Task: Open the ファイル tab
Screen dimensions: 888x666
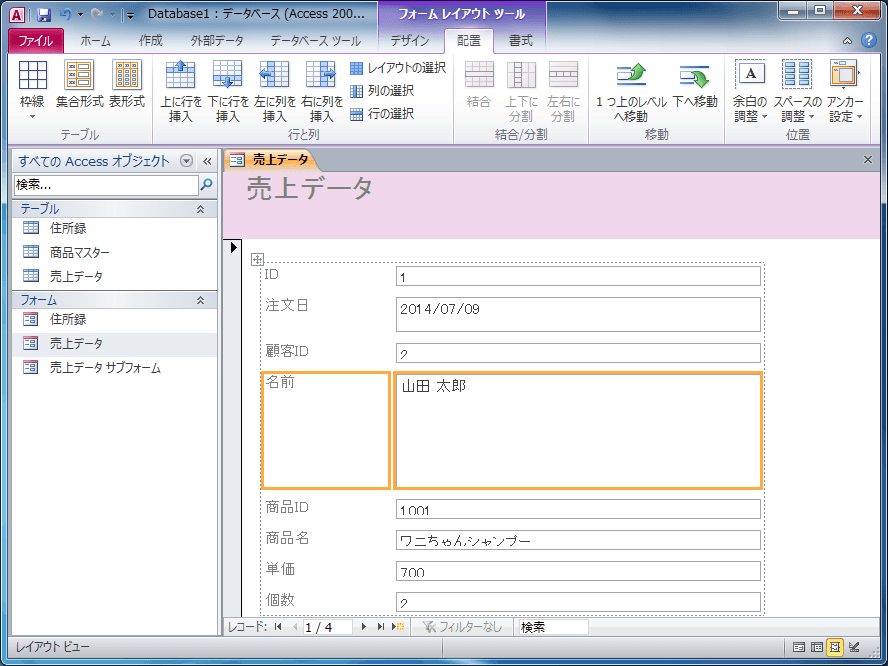Action: tap(36, 41)
